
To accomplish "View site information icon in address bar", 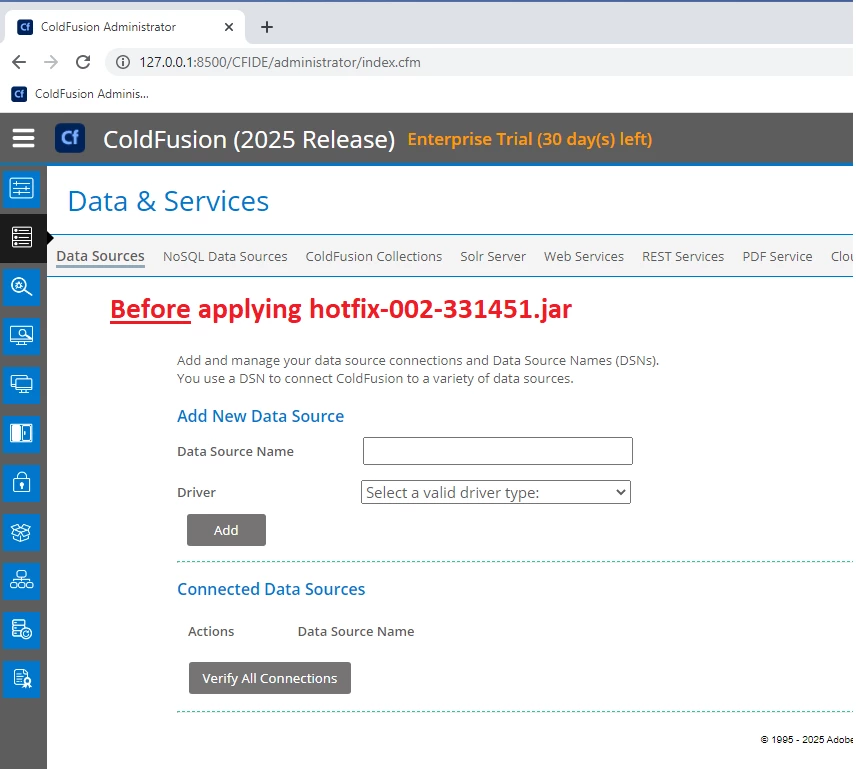I will (123, 62).
